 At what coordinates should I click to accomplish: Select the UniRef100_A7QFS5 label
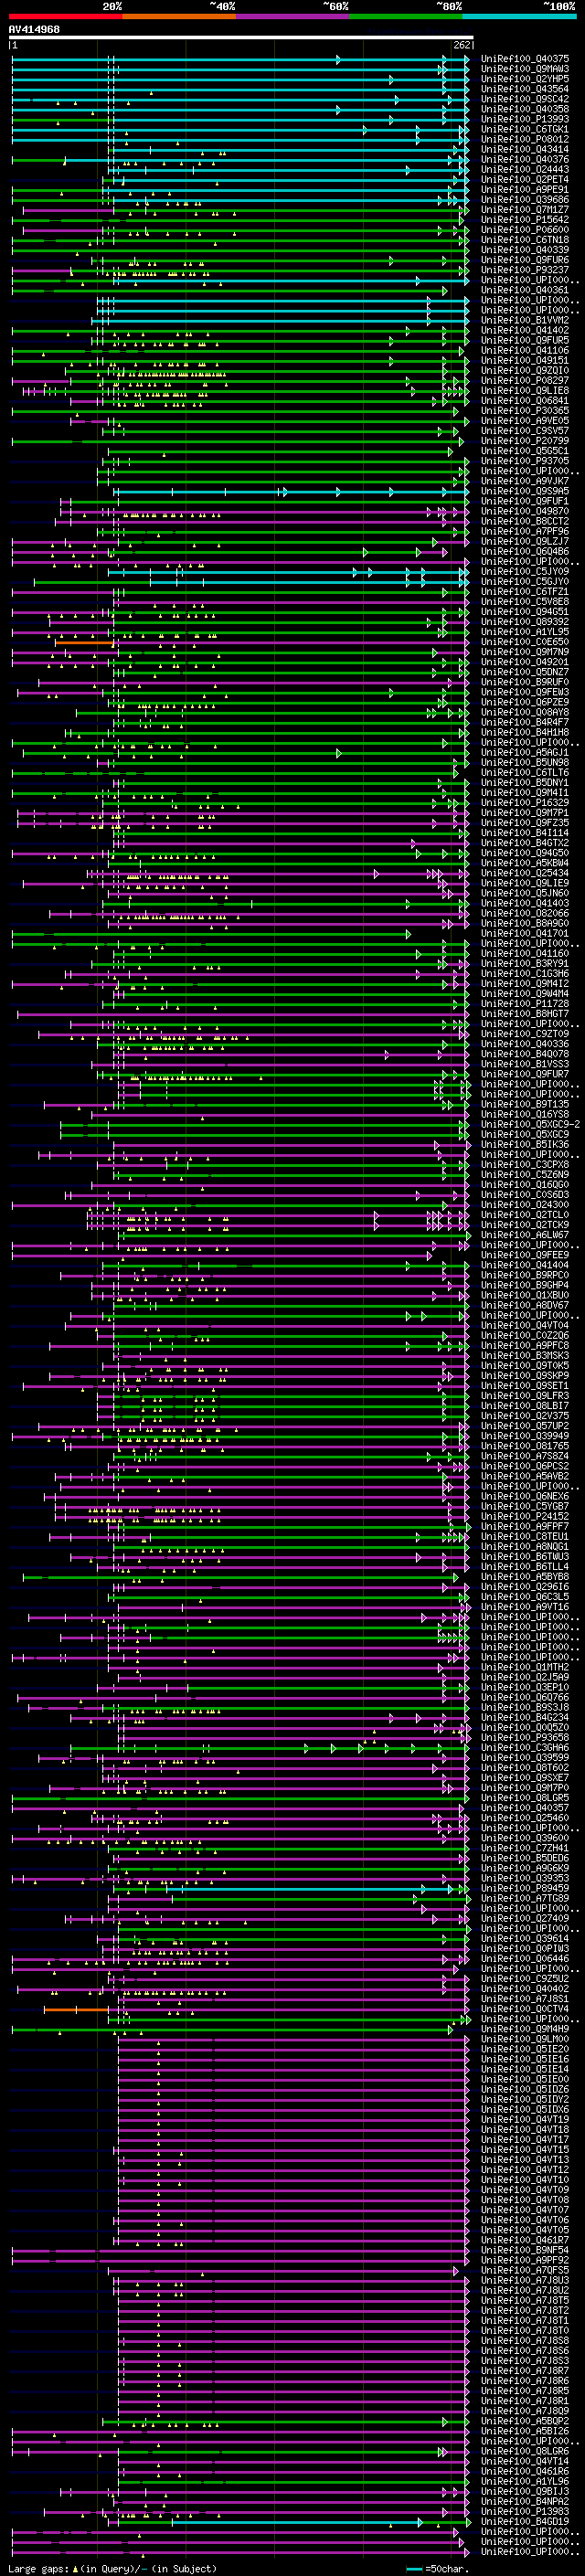click(x=525, y=2270)
